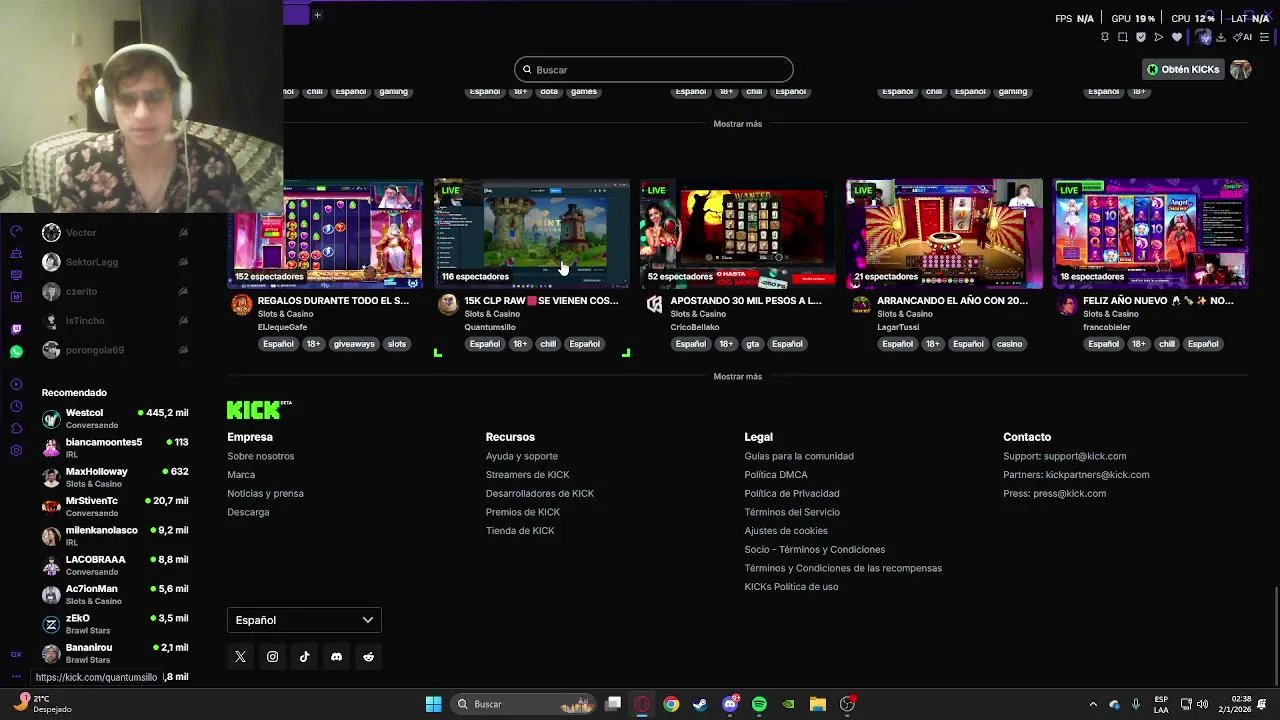Open the Política DMCA link
The image size is (1280, 720).
tap(776, 475)
